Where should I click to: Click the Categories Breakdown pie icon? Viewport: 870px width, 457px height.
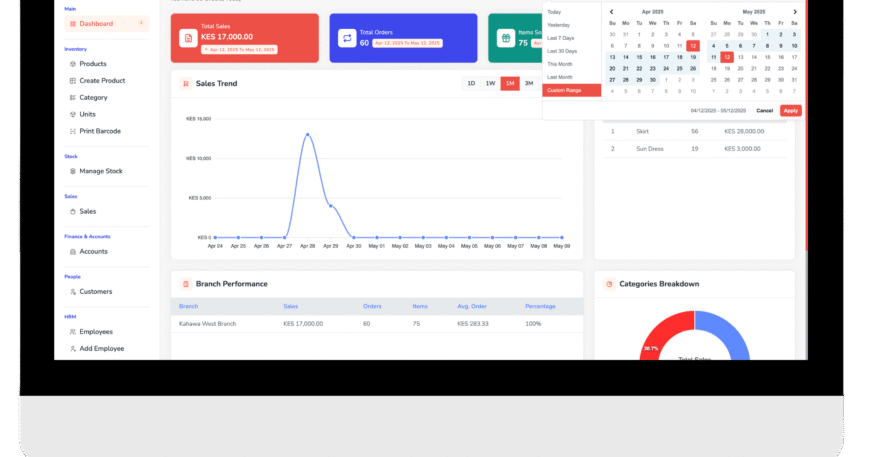[609, 284]
